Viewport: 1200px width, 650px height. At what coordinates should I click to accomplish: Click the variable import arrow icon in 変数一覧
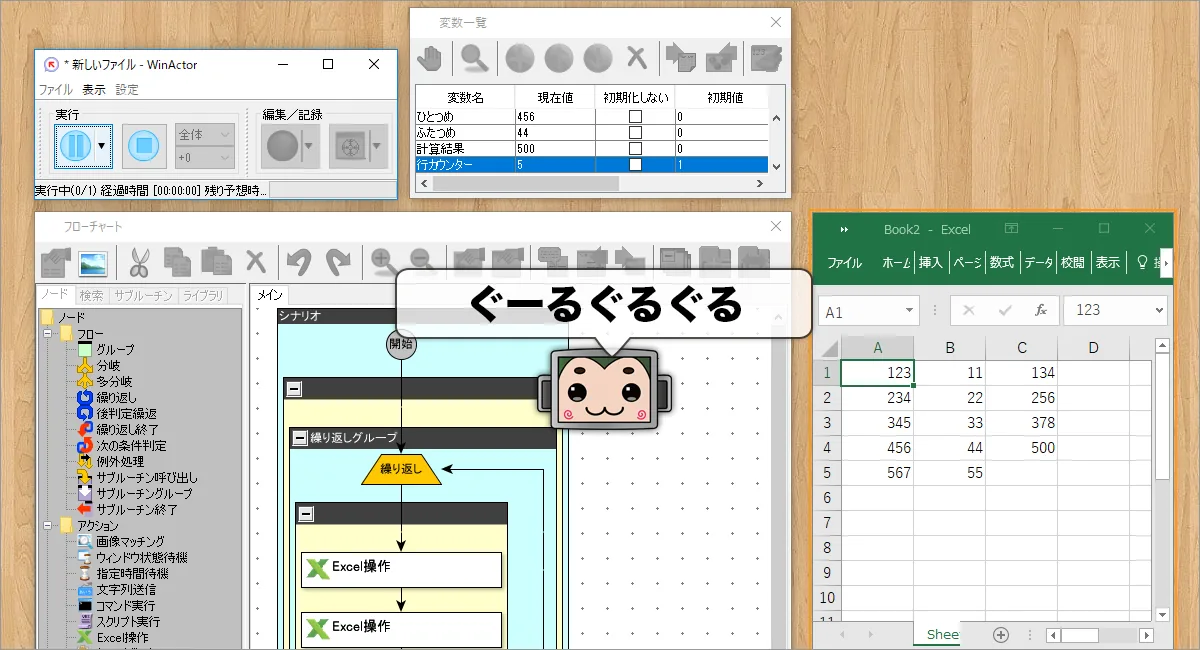(x=681, y=59)
